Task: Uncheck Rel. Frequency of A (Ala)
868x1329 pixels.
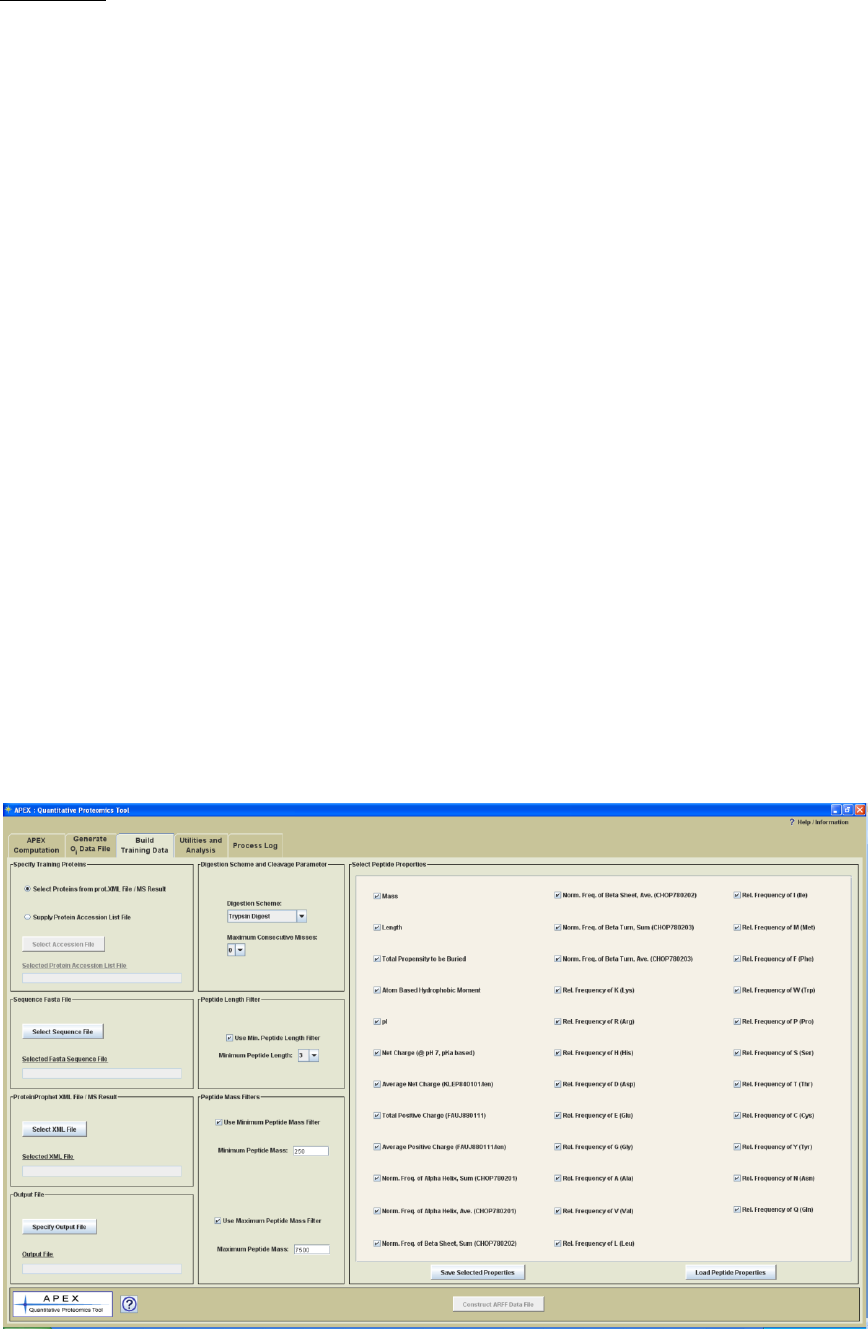Action: pos(557,1178)
